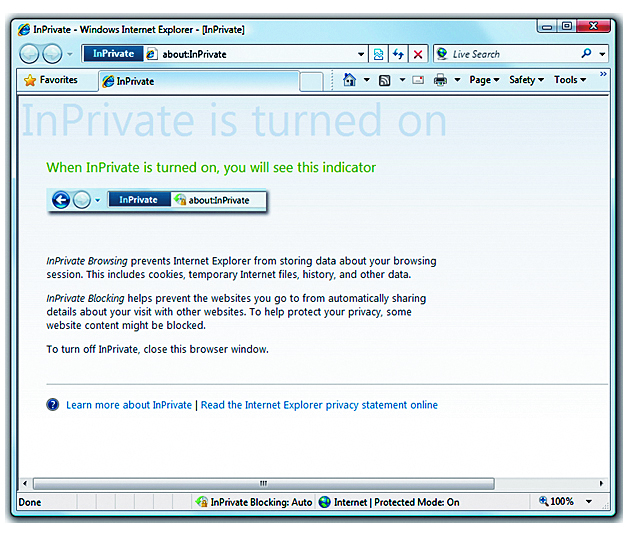Click the blue help question mark icon
Image resolution: width=632 pixels, height=537 pixels.
(x=53, y=404)
